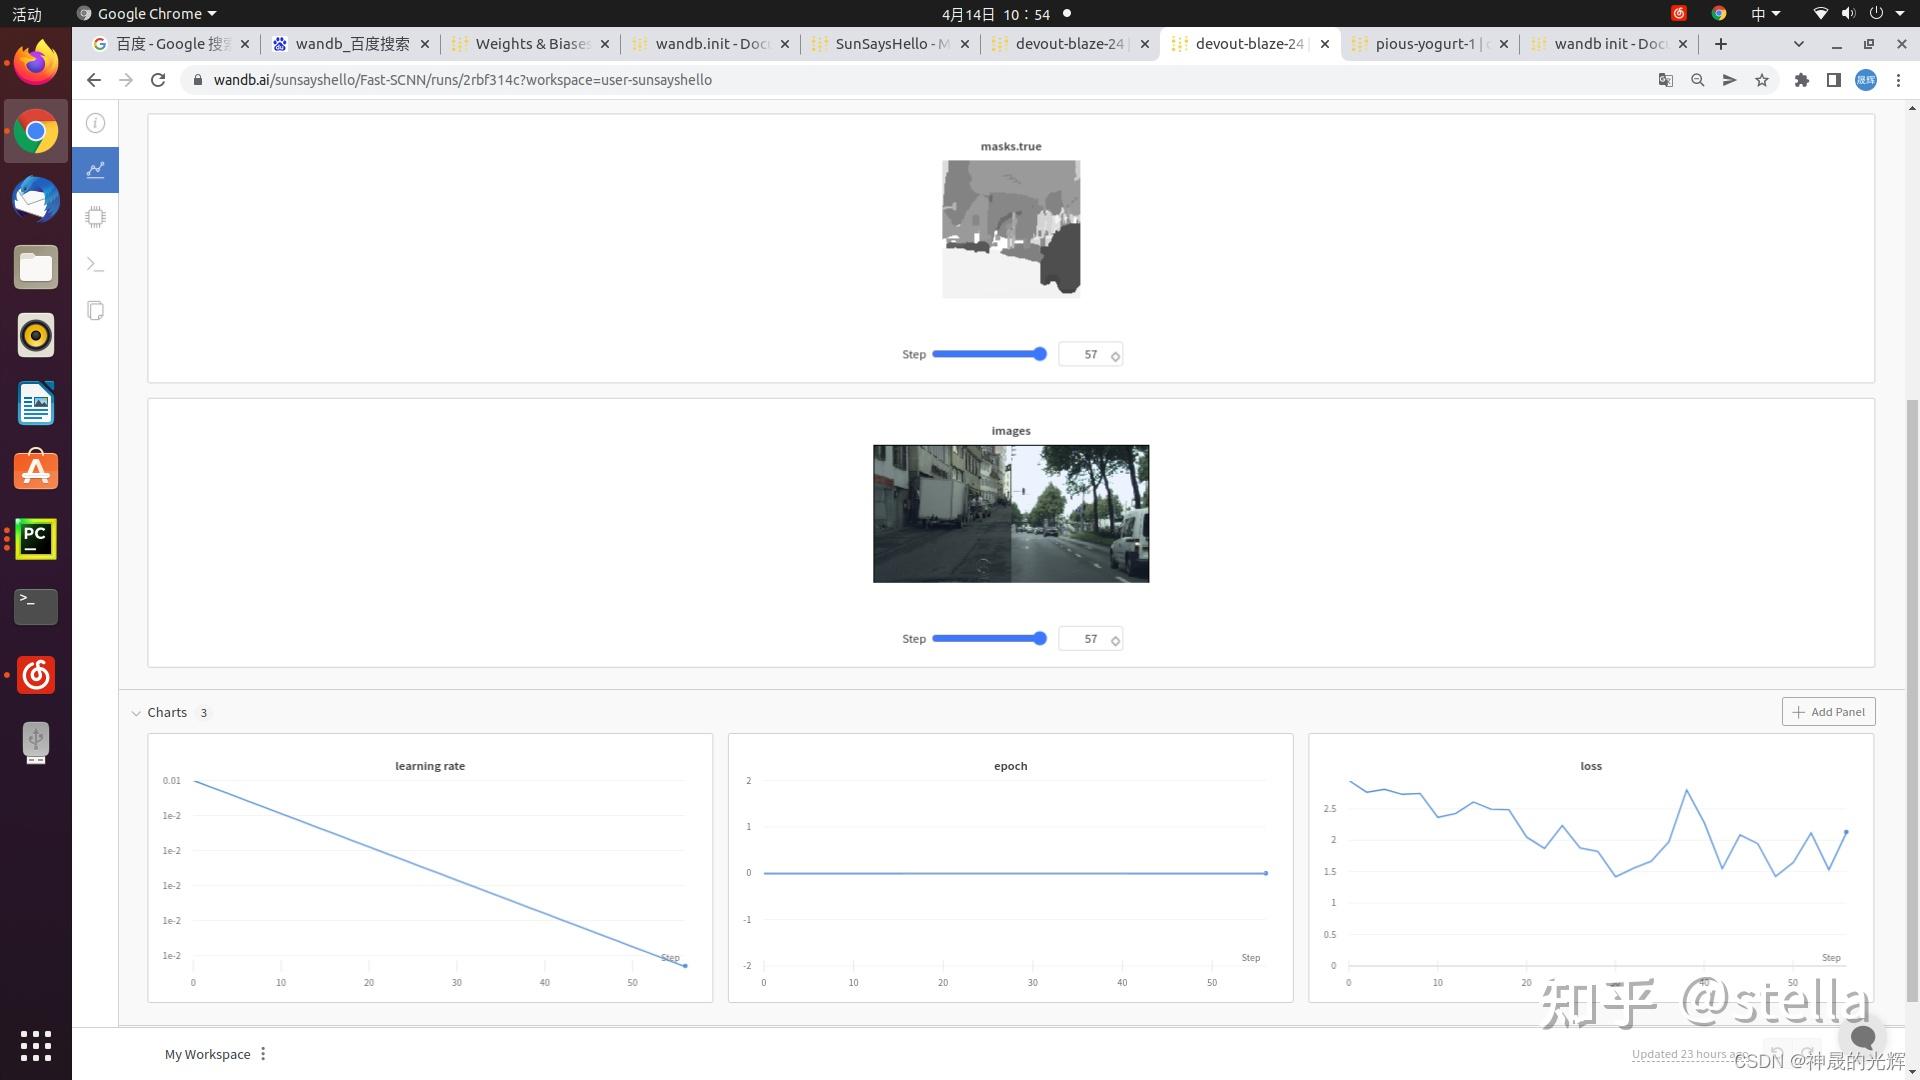1920x1080 pixels.
Task: Reload the wandb page
Action: (158, 80)
